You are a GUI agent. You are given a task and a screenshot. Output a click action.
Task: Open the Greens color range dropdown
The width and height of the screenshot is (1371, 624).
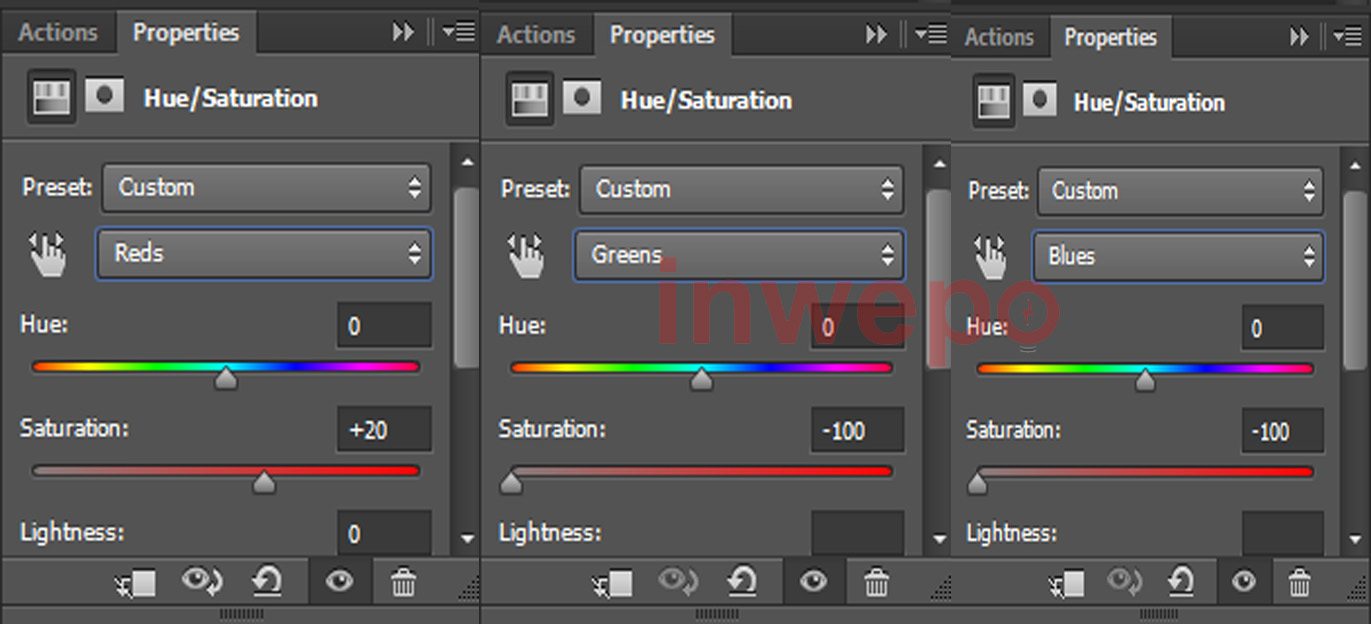tap(739, 256)
